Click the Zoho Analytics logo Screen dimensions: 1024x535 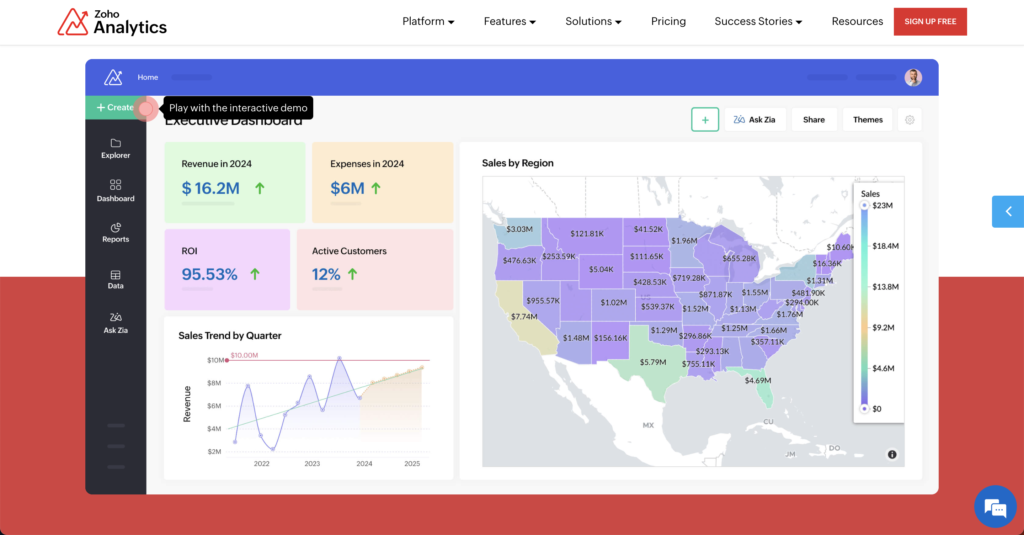coord(112,22)
